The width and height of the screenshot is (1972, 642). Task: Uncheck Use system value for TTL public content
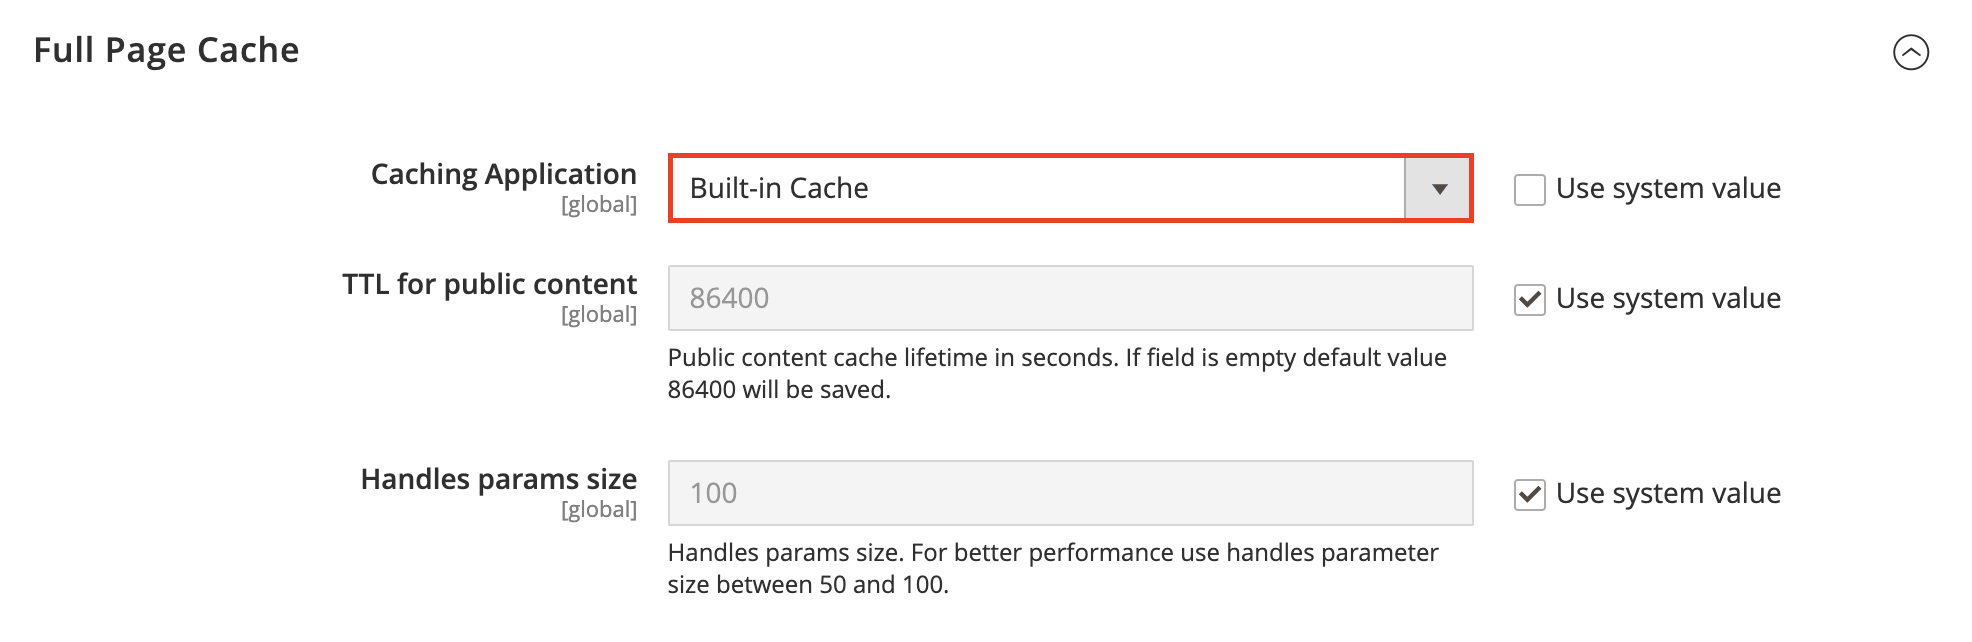pos(1529,299)
